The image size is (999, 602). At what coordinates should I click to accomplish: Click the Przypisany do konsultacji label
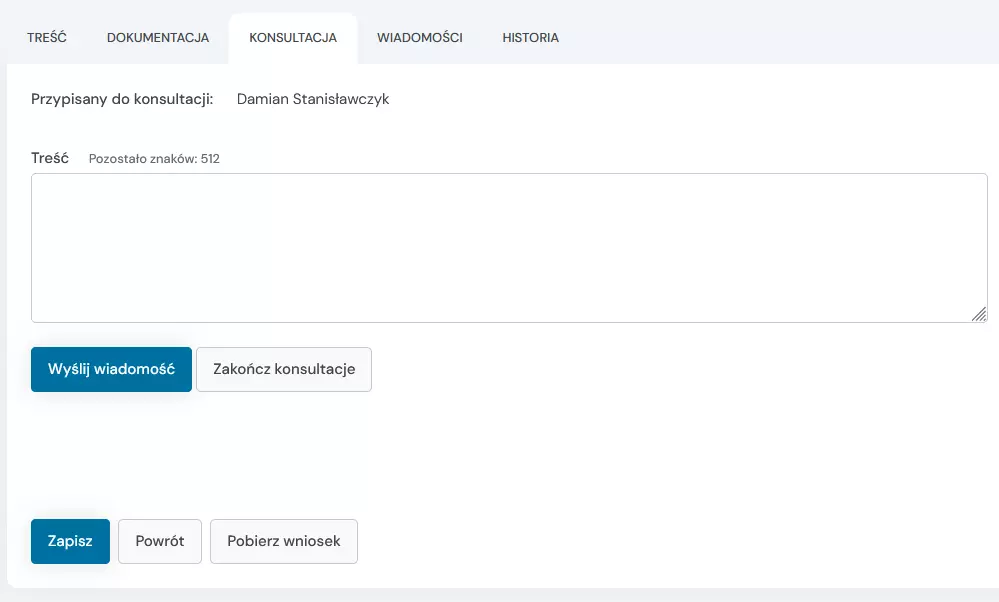coord(121,99)
